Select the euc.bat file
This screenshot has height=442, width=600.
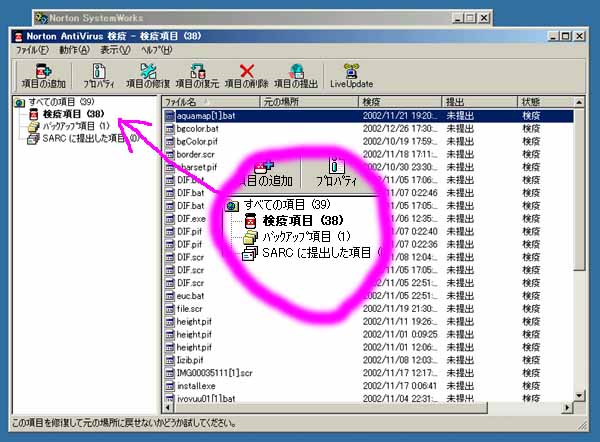(x=190, y=296)
